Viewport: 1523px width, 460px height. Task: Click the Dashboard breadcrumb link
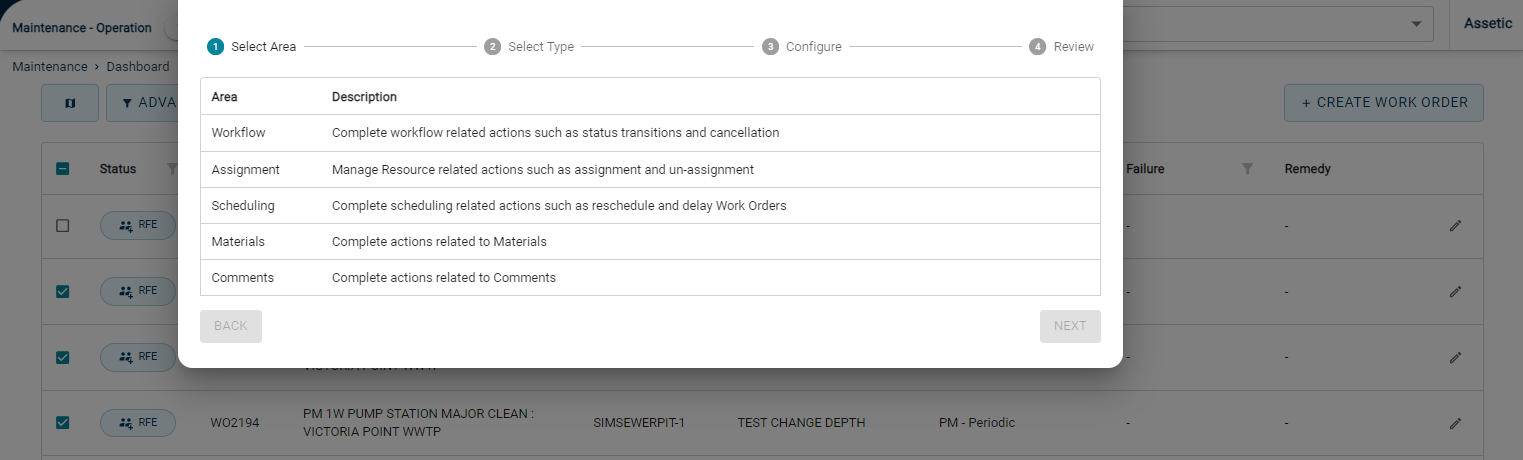pyautogui.click(x=138, y=67)
